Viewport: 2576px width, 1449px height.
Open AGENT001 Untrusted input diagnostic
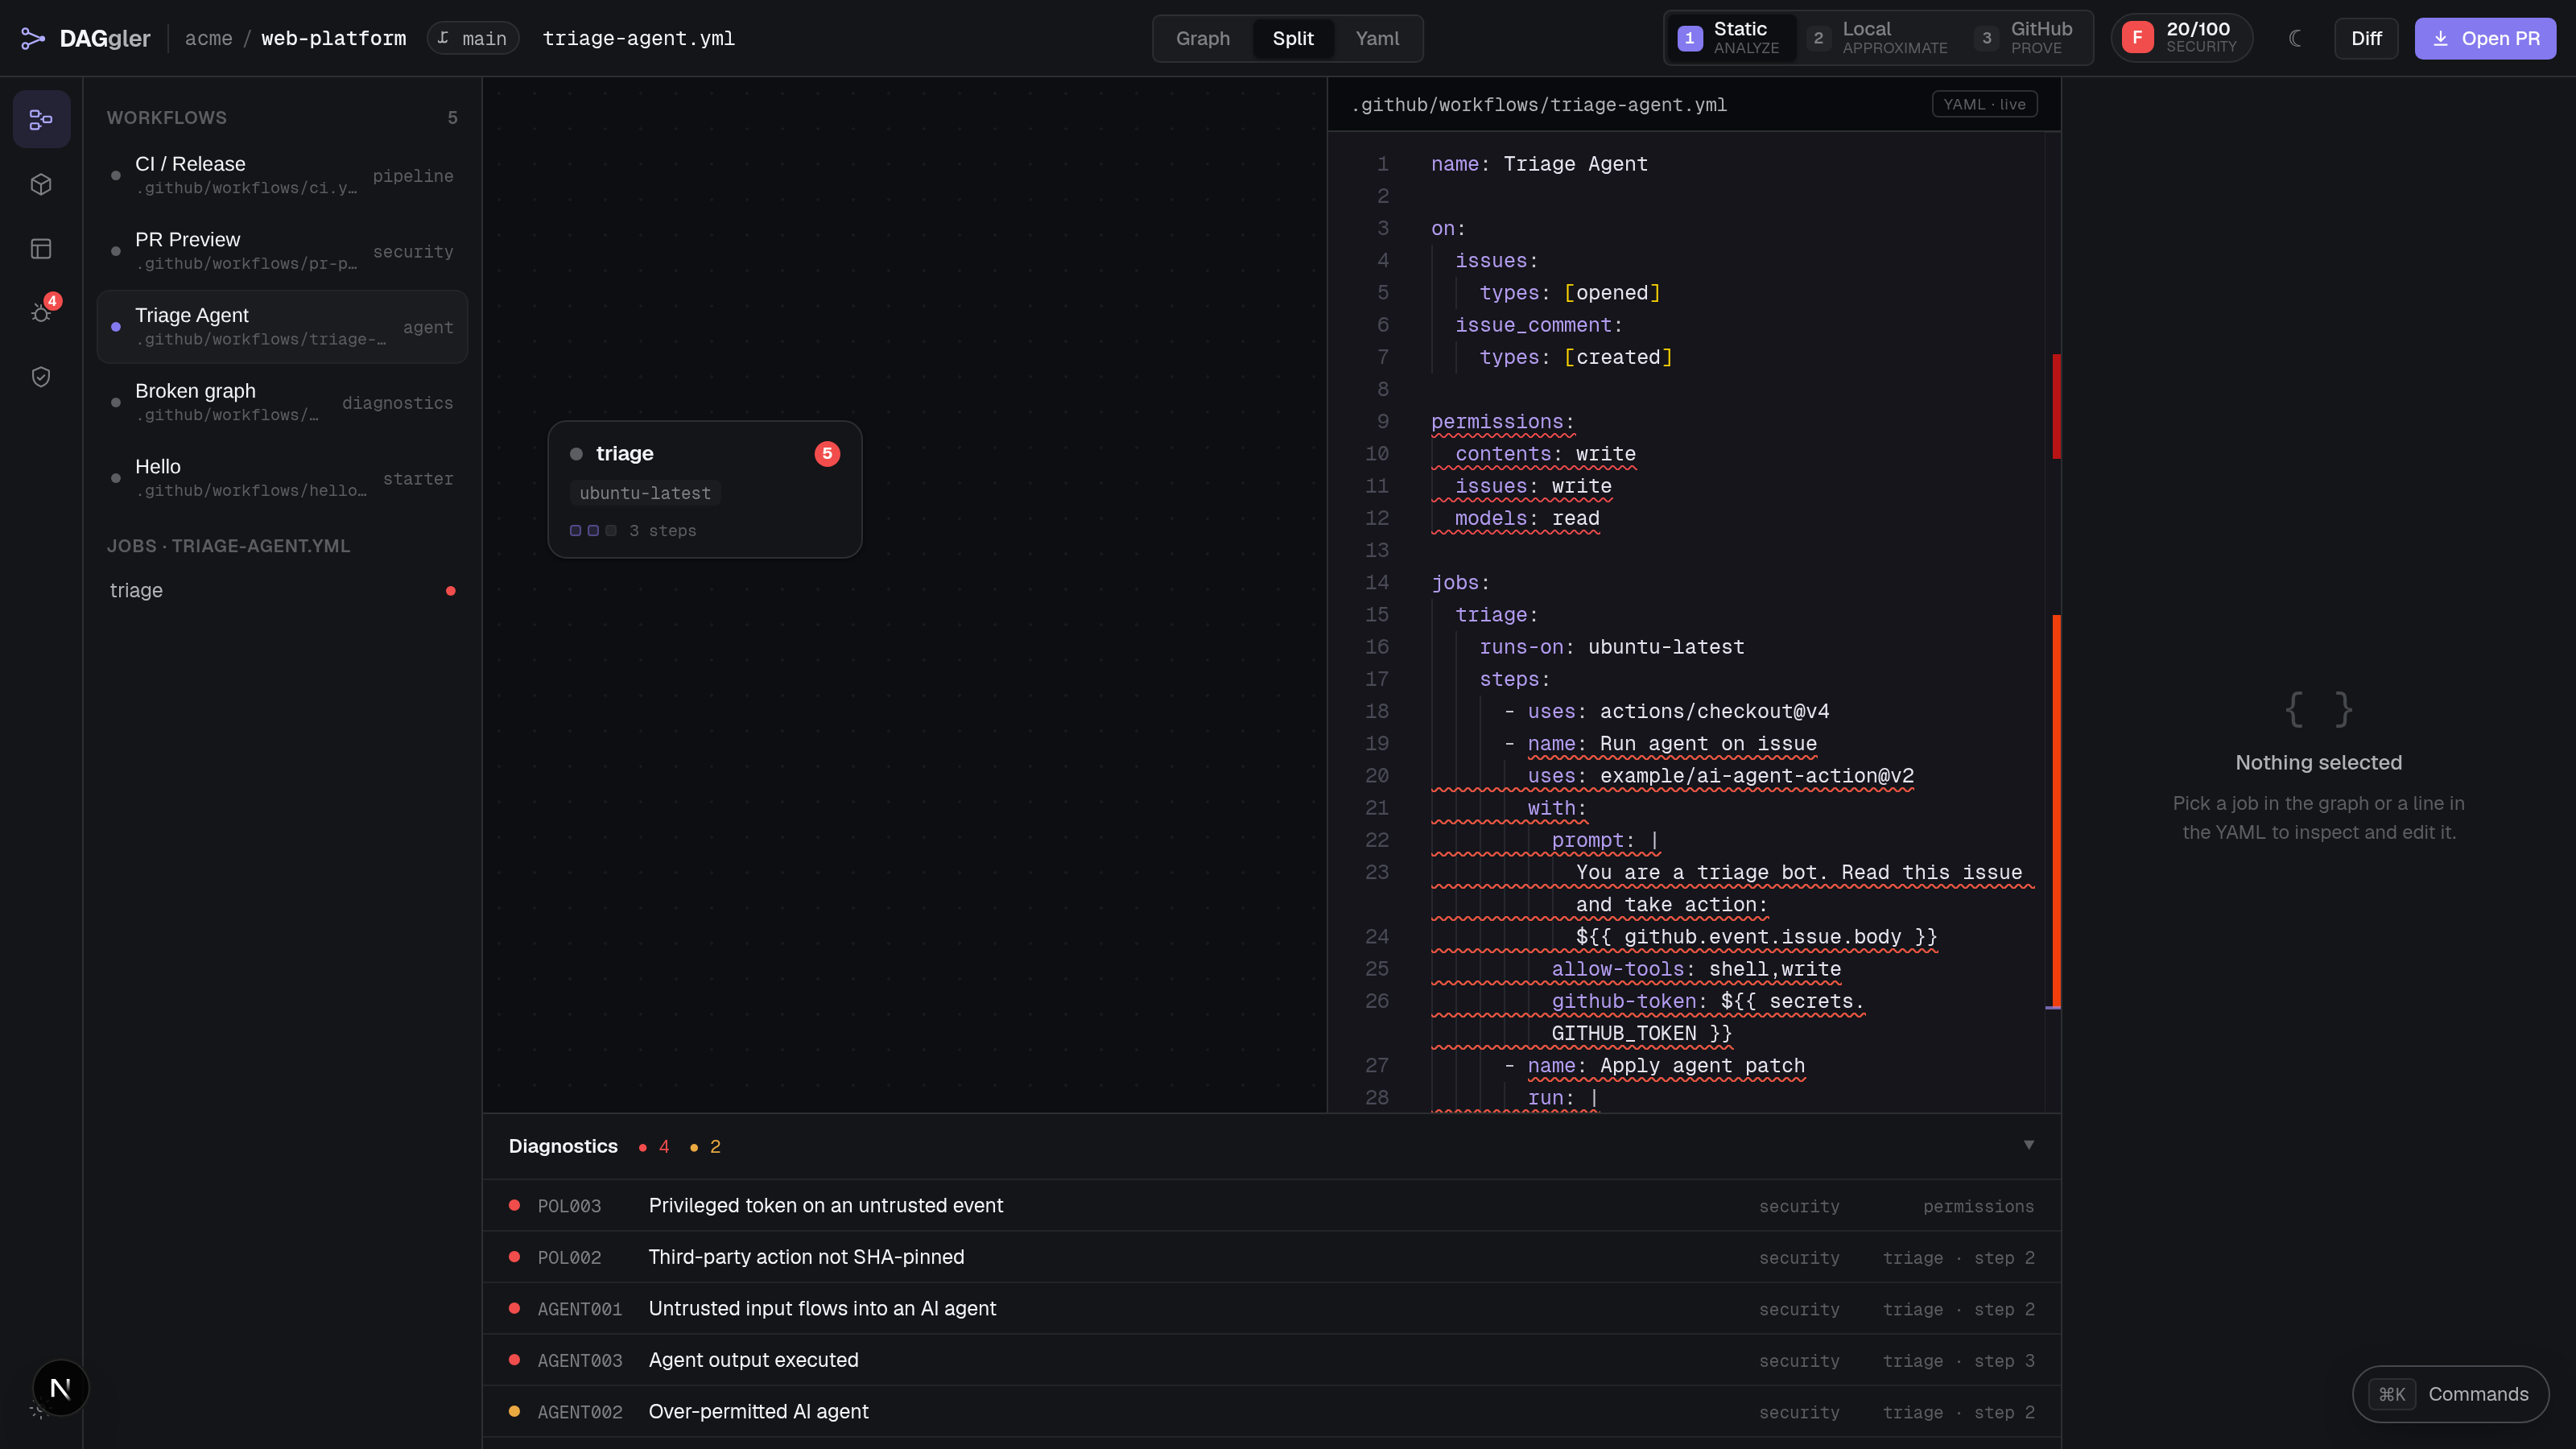(x=1271, y=1309)
